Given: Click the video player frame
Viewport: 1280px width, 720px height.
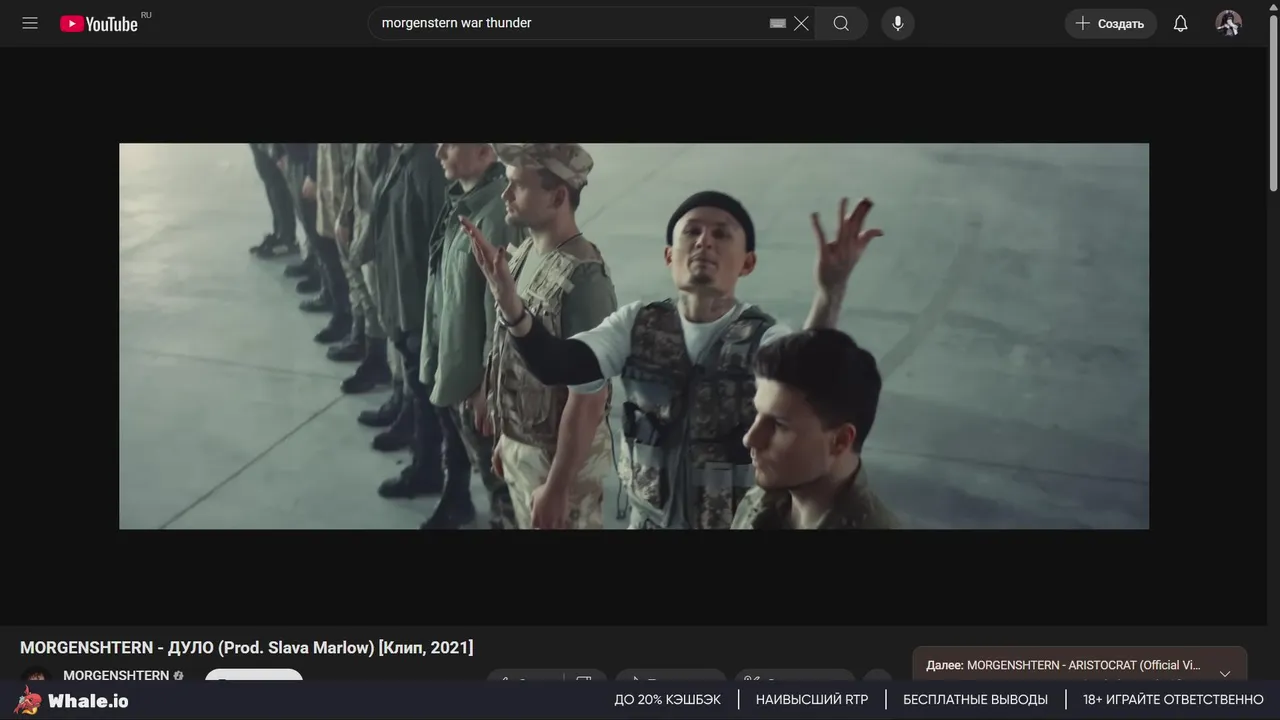Looking at the screenshot, I should 634,336.
